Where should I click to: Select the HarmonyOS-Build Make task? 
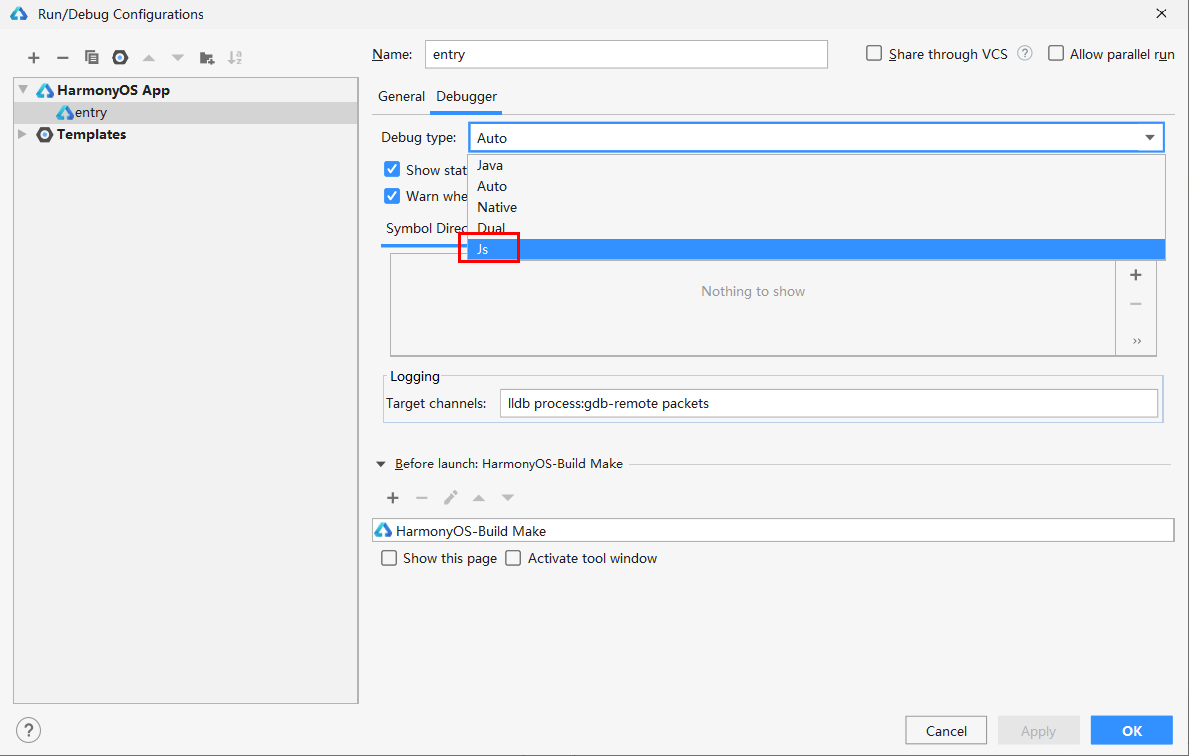coord(773,531)
